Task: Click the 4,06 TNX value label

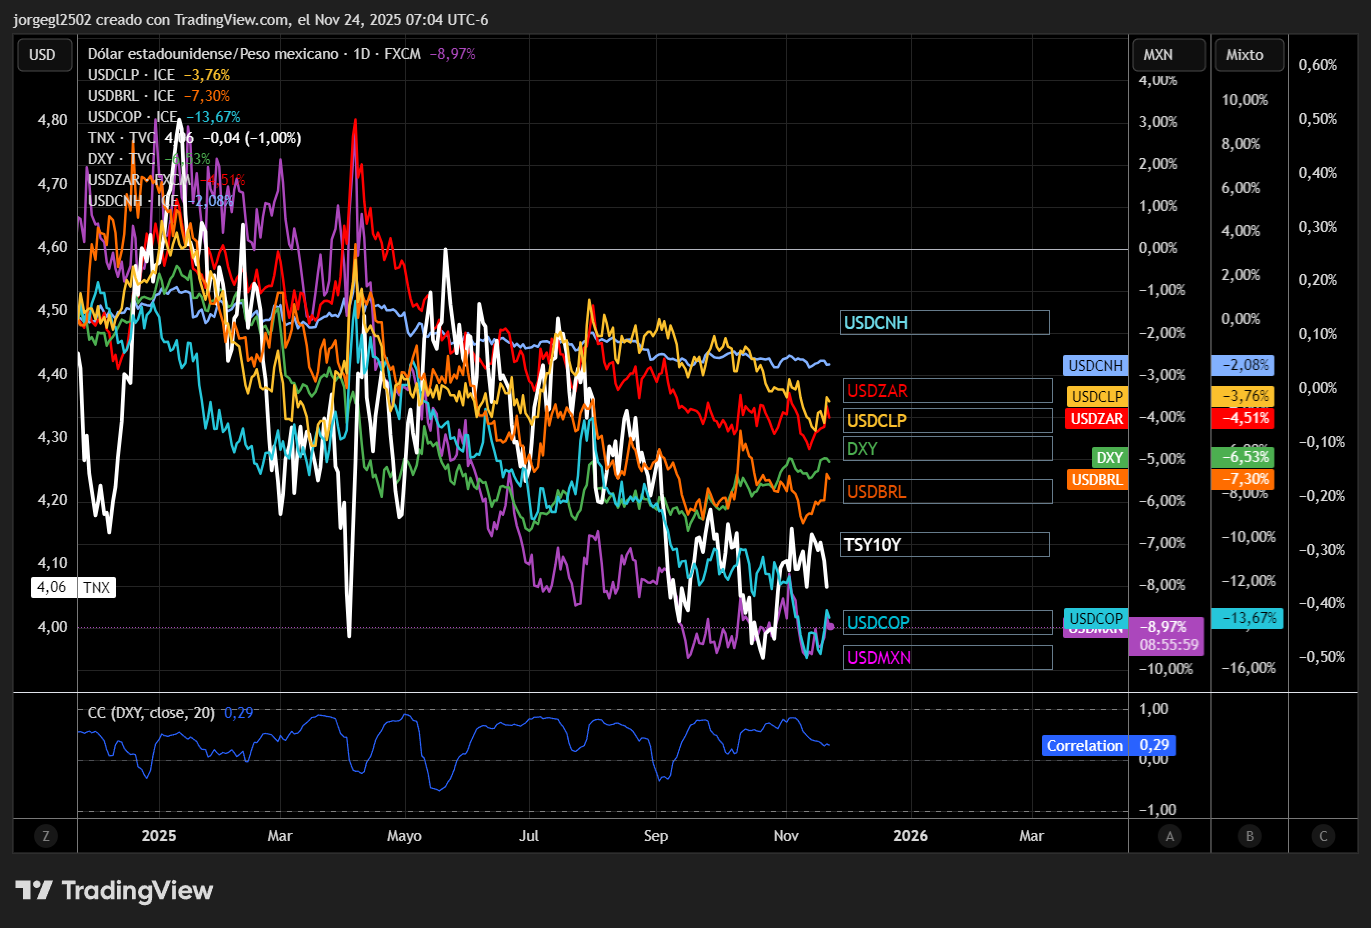Action: 52,587
